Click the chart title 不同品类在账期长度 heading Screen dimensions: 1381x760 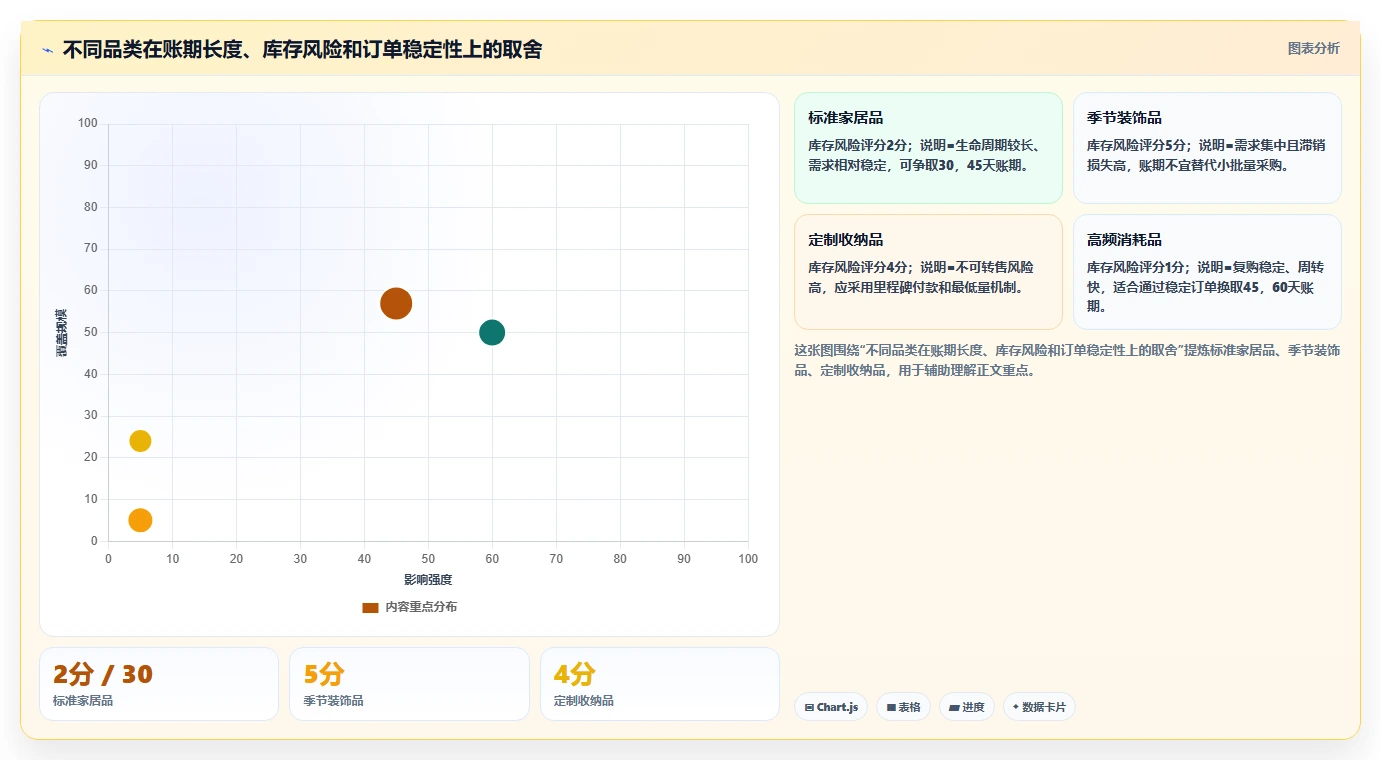302,49
